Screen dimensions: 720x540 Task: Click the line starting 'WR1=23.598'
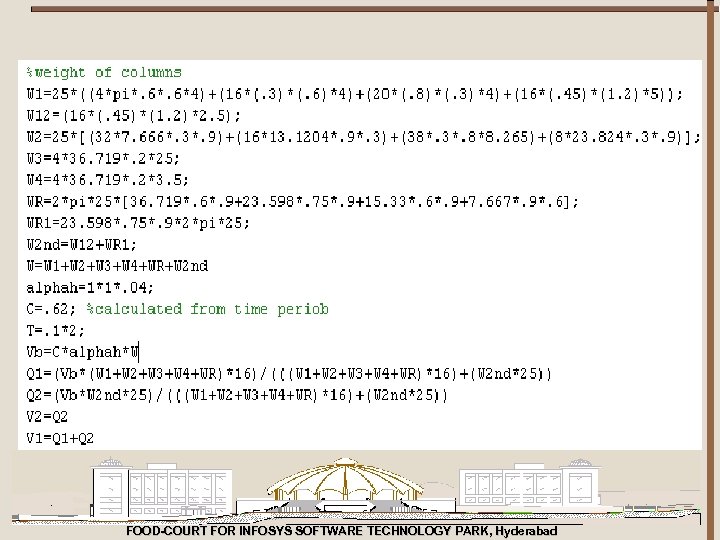click(138, 223)
